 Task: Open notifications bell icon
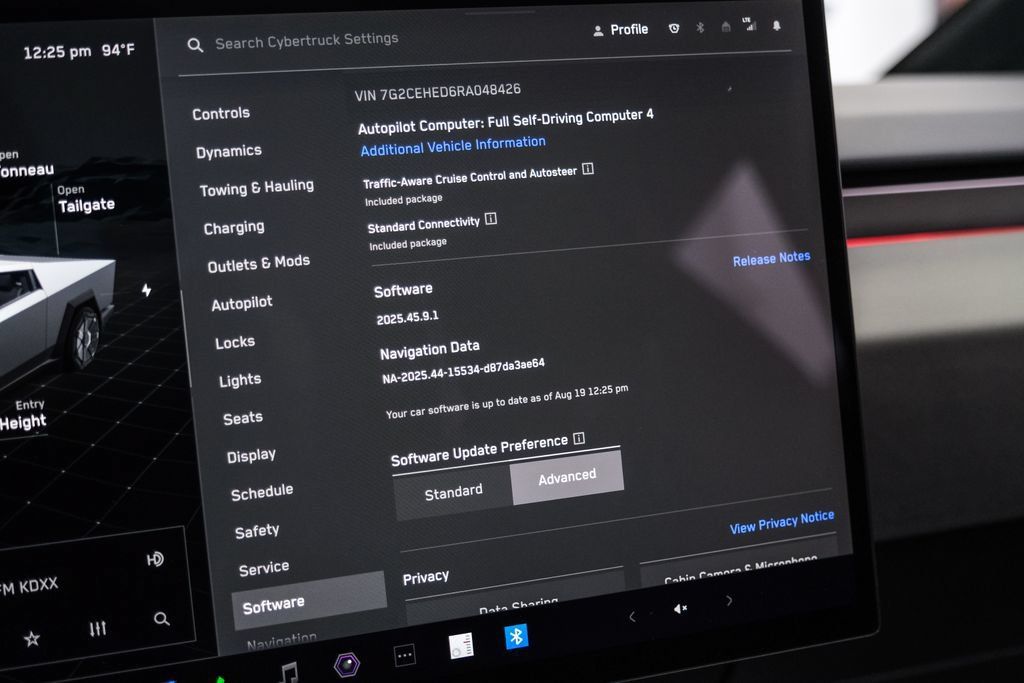point(776,25)
